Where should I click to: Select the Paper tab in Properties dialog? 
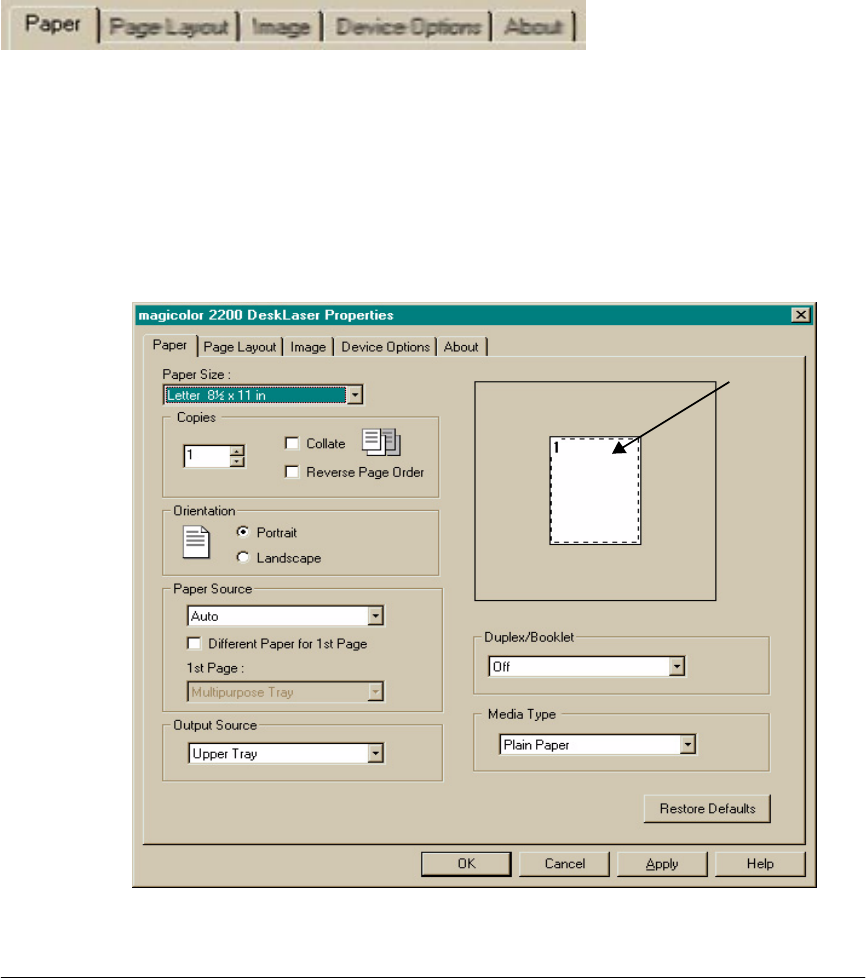[170, 345]
